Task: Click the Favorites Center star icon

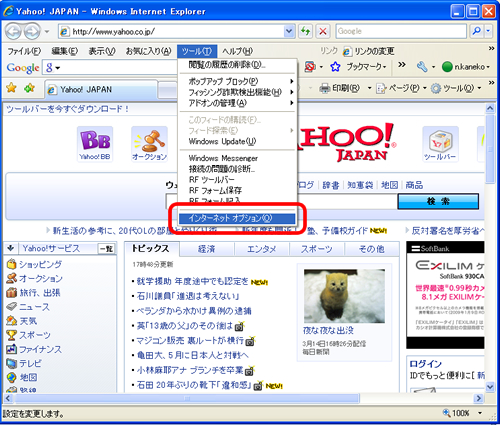Action: point(11,88)
